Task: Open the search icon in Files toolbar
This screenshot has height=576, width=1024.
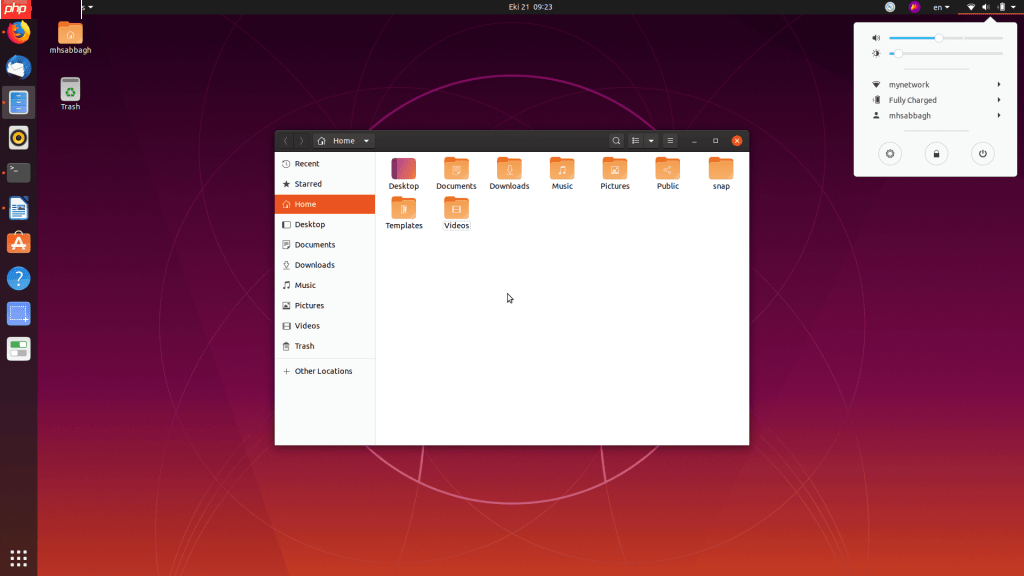Action: 616,140
